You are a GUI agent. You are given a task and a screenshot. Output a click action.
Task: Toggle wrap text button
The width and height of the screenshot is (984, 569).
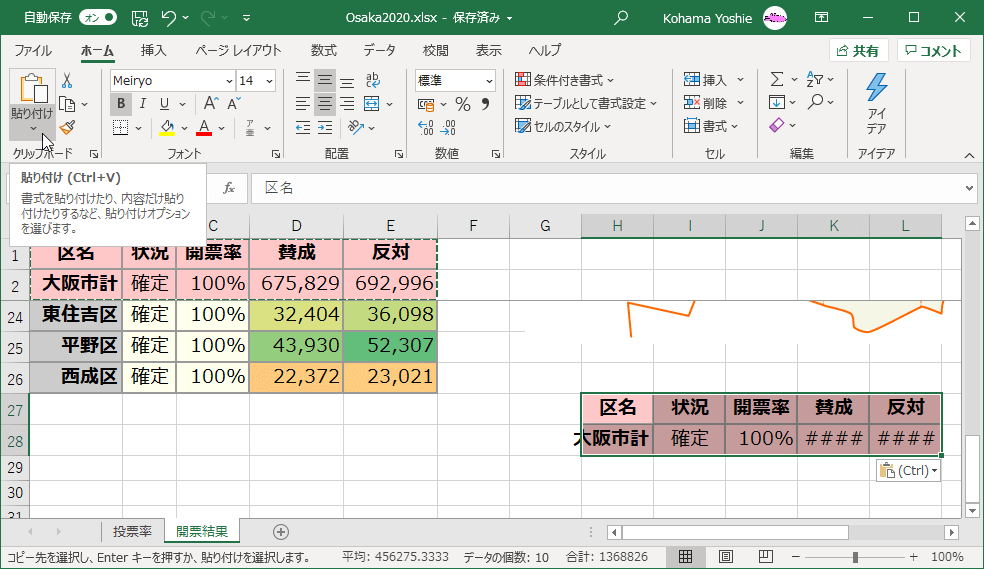click(x=373, y=80)
